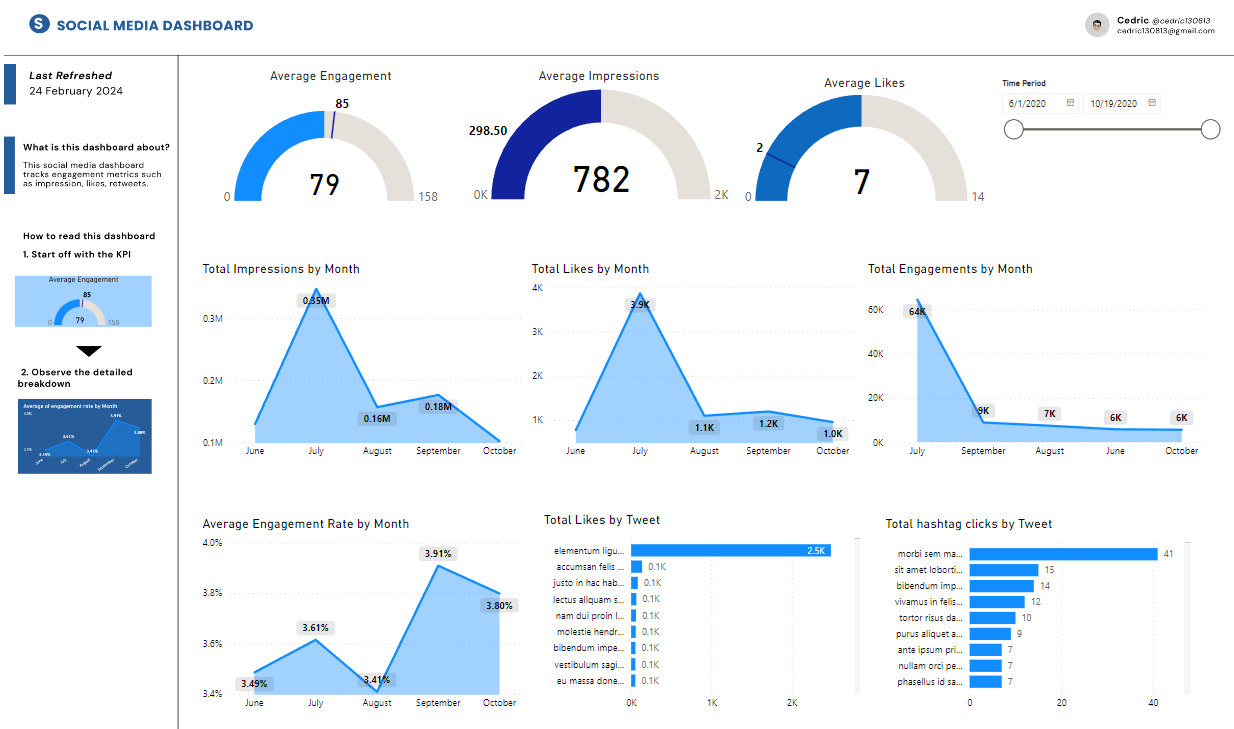The height and width of the screenshot is (729, 1234).
Task: Click the Time Period slider track
Action: click(x=1112, y=129)
